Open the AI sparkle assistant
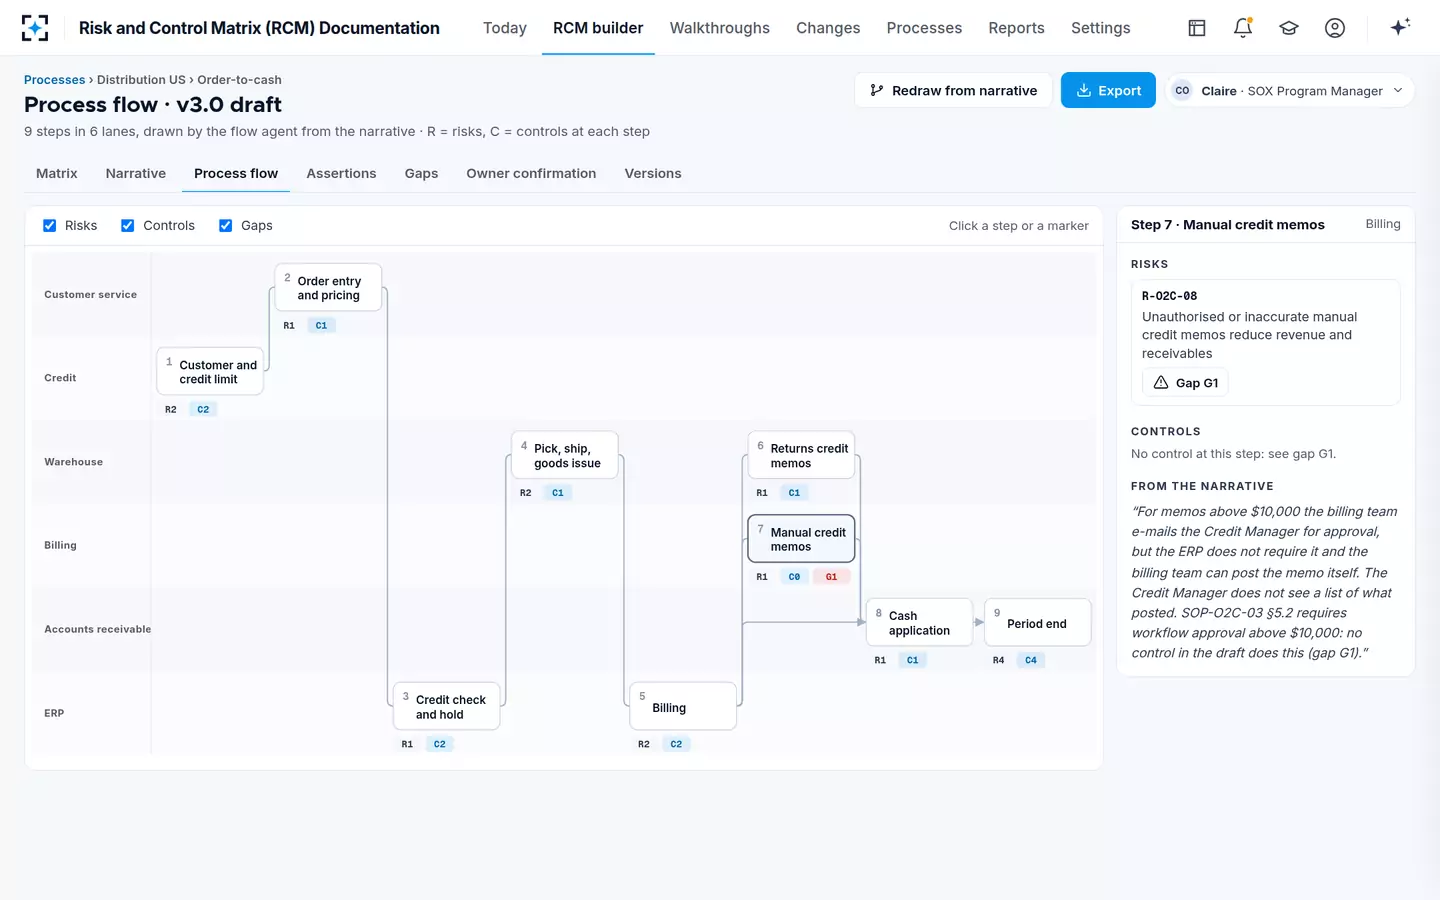 pyautogui.click(x=1400, y=27)
